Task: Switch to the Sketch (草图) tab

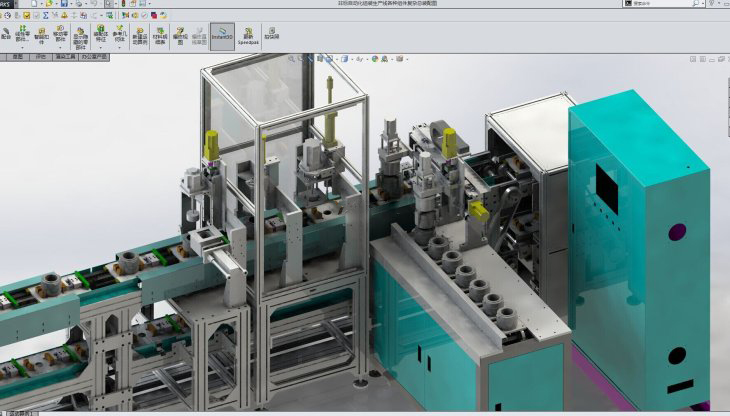Action: point(17,58)
